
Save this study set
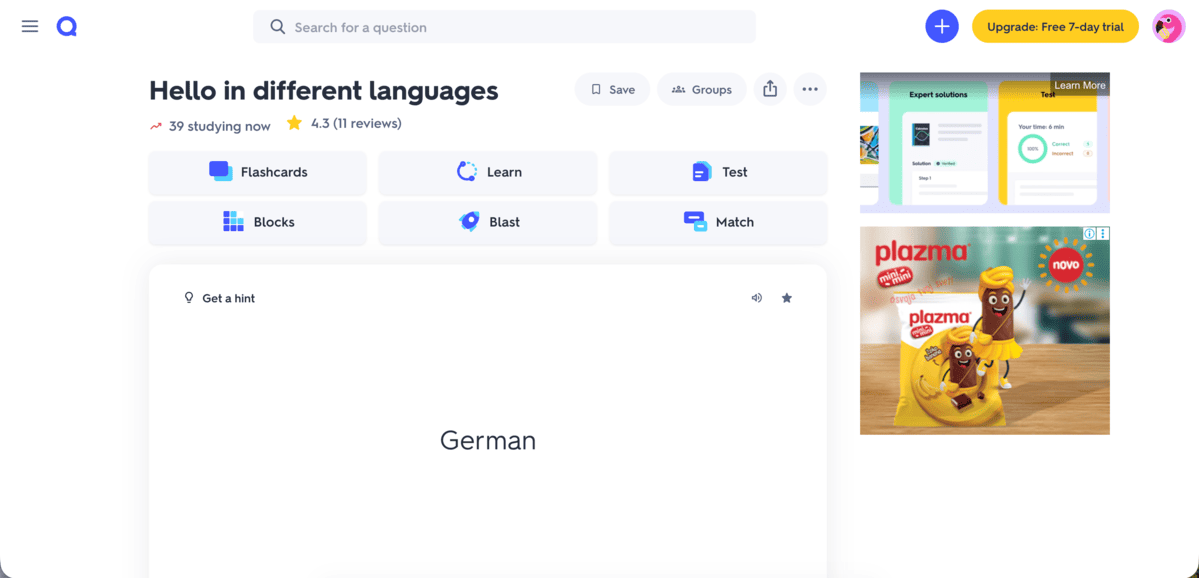click(612, 89)
